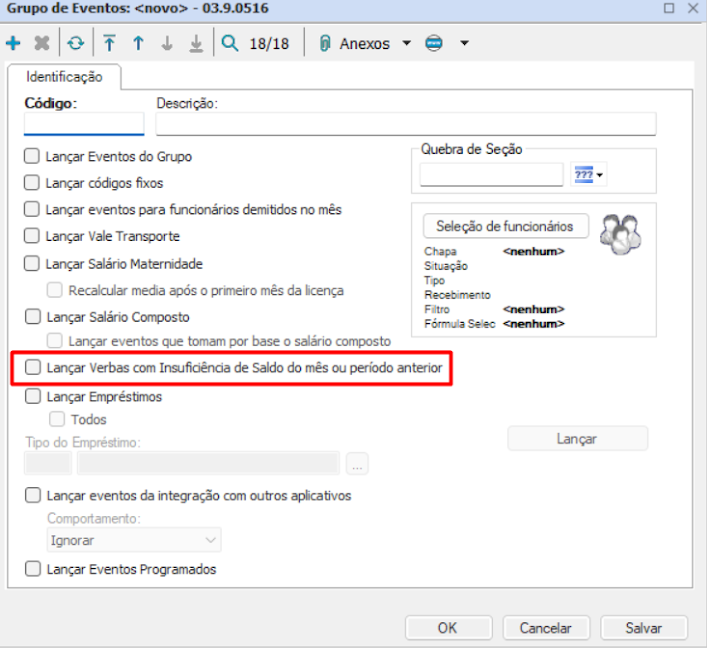
Task: Close the Grupo de Eventos window
Action: [693, 8]
